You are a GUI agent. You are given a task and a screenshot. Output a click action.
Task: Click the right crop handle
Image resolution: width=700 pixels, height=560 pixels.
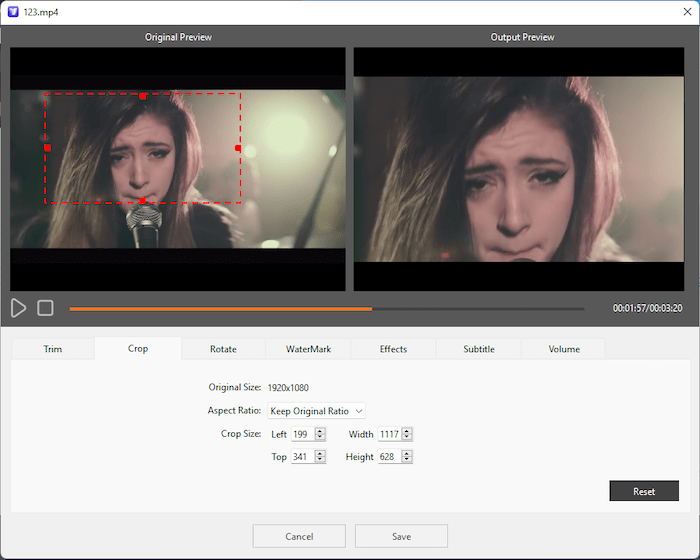[x=238, y=148]
